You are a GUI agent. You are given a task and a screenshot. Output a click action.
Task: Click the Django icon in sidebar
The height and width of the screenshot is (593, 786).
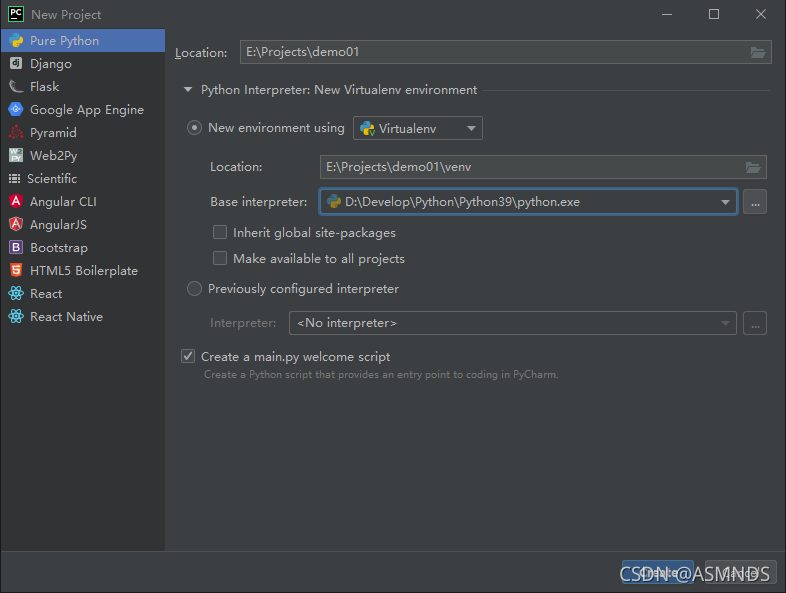[16, 63]
